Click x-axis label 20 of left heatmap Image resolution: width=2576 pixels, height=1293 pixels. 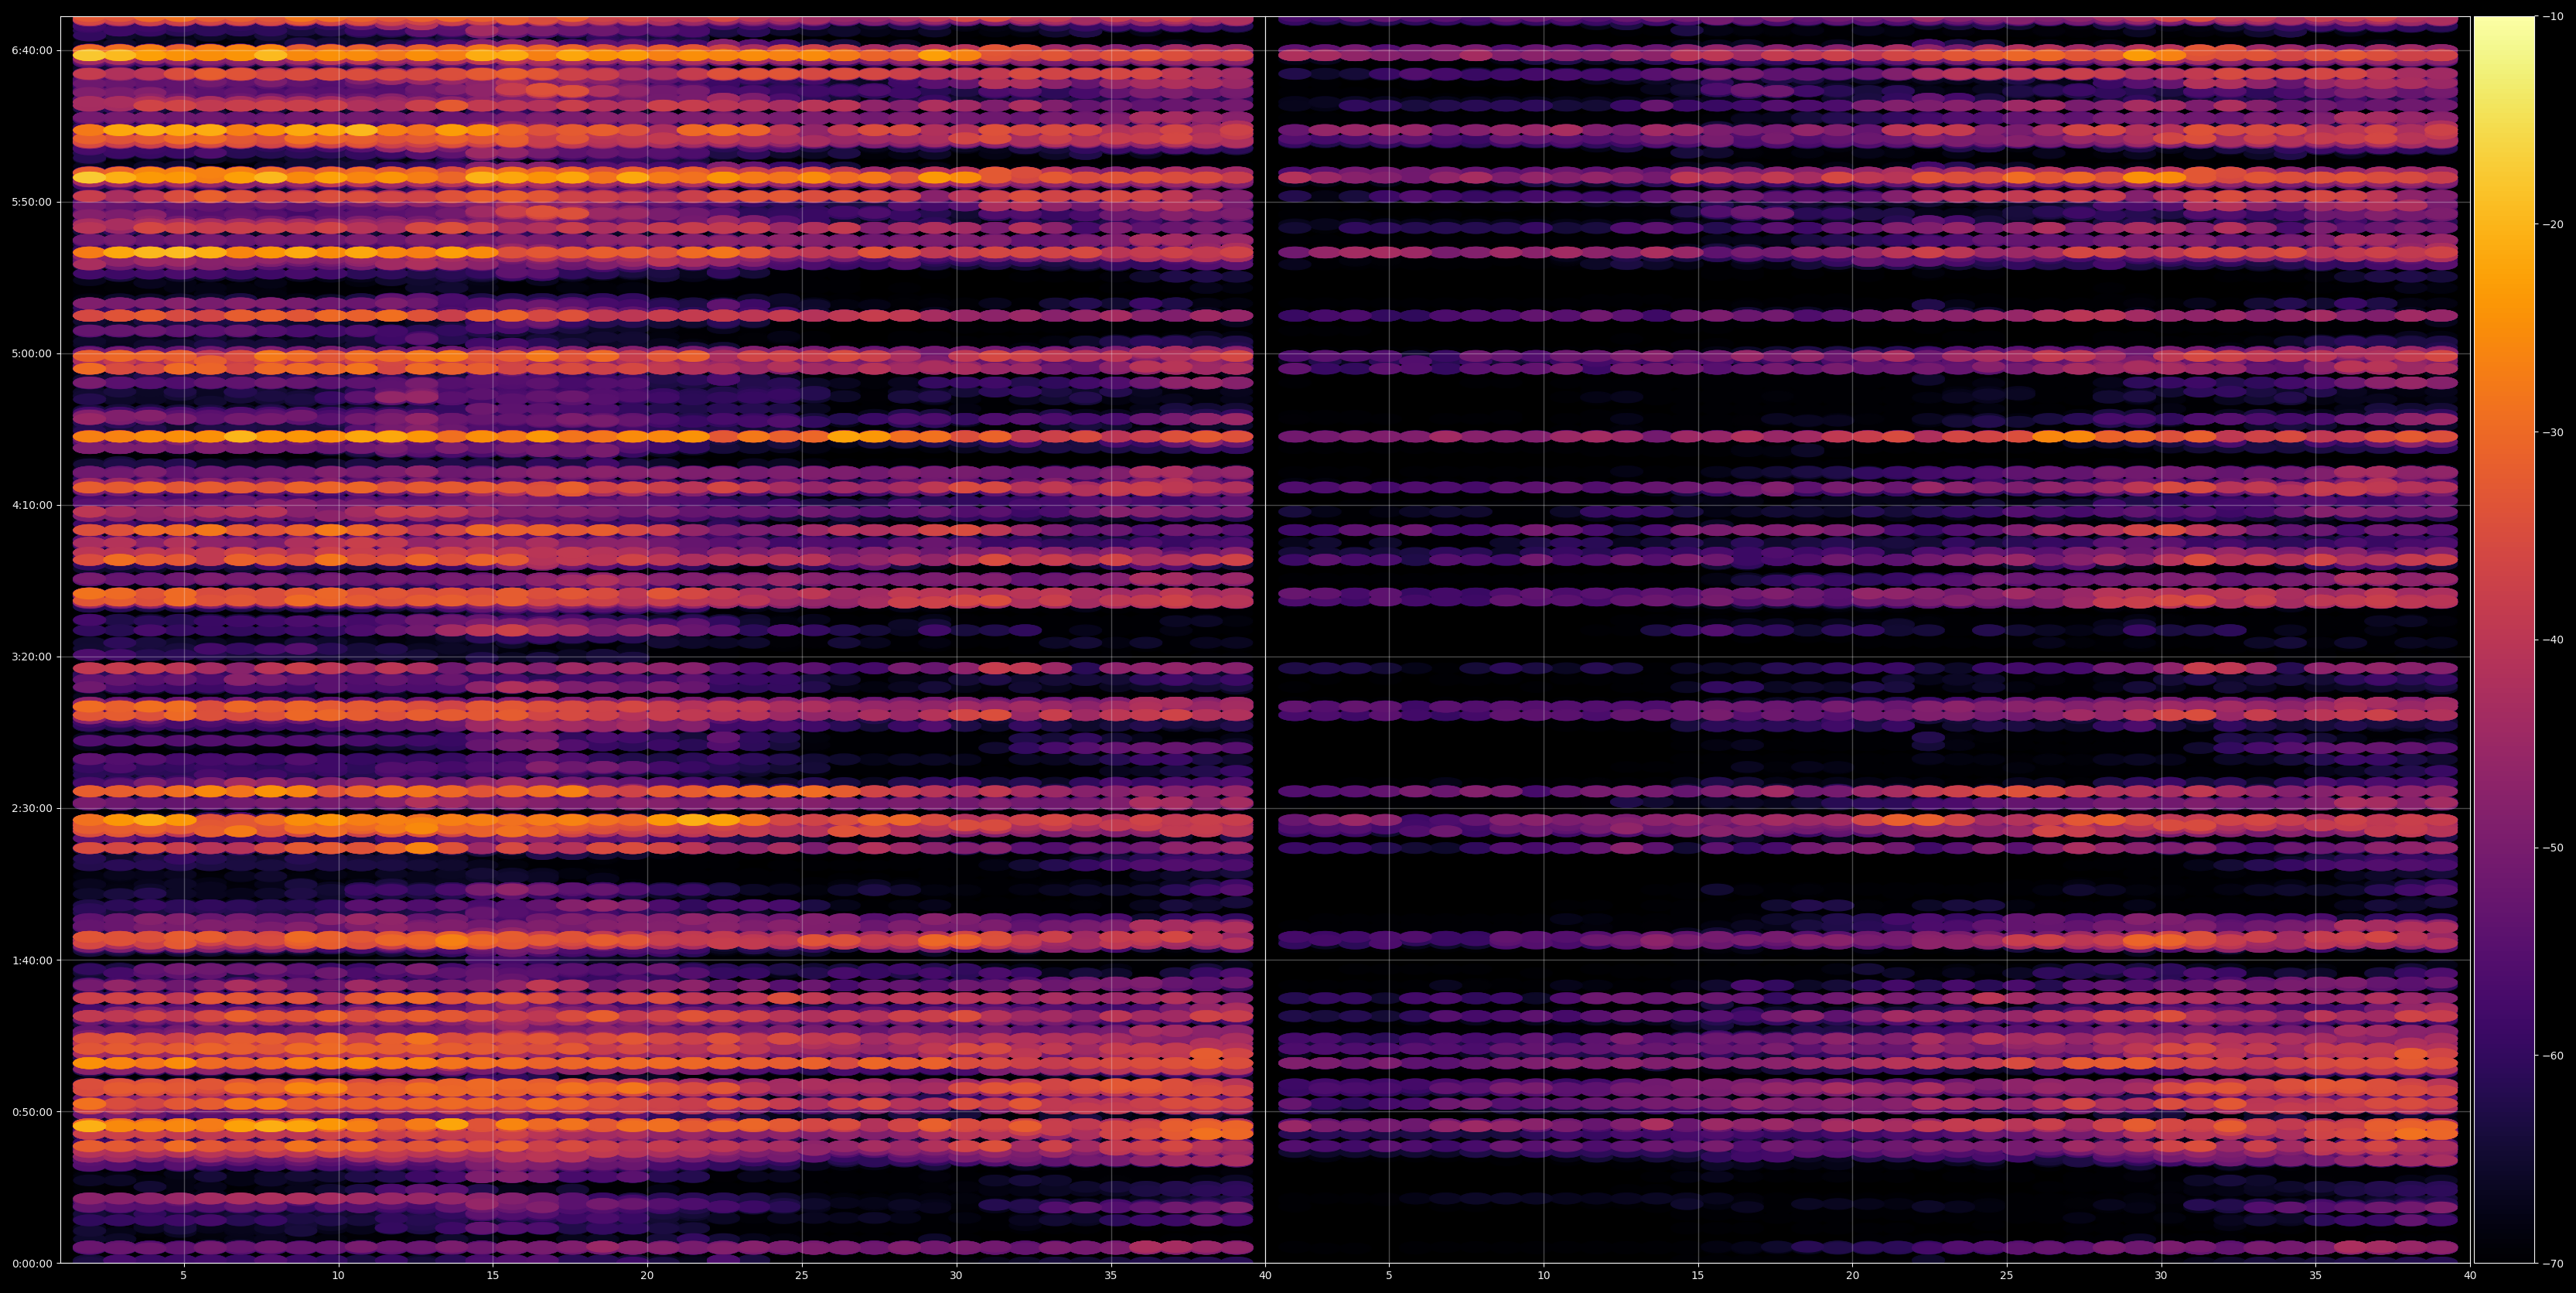(647, 1276)
